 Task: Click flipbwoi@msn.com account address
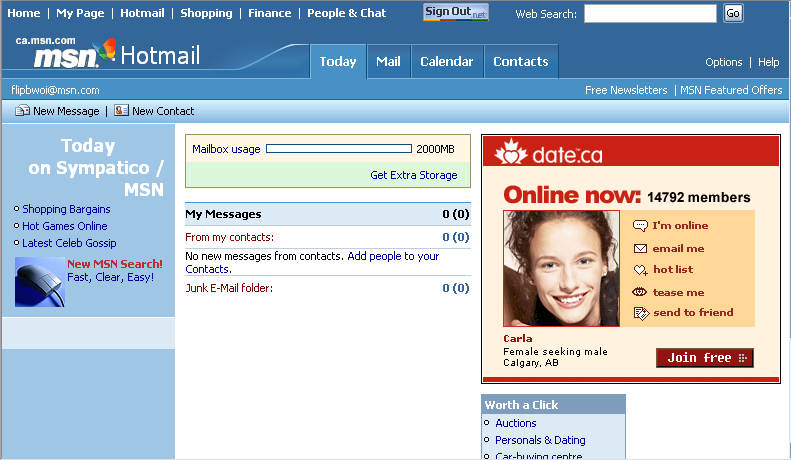point(55,90)
